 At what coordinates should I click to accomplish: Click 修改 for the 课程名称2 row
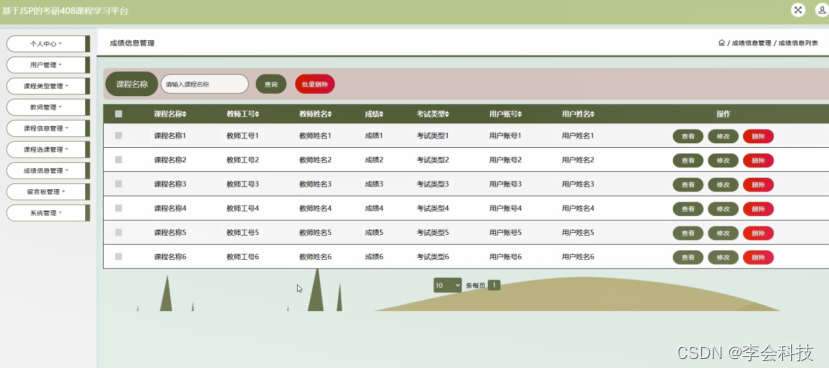pyautogui.click(x=723, y=161)
